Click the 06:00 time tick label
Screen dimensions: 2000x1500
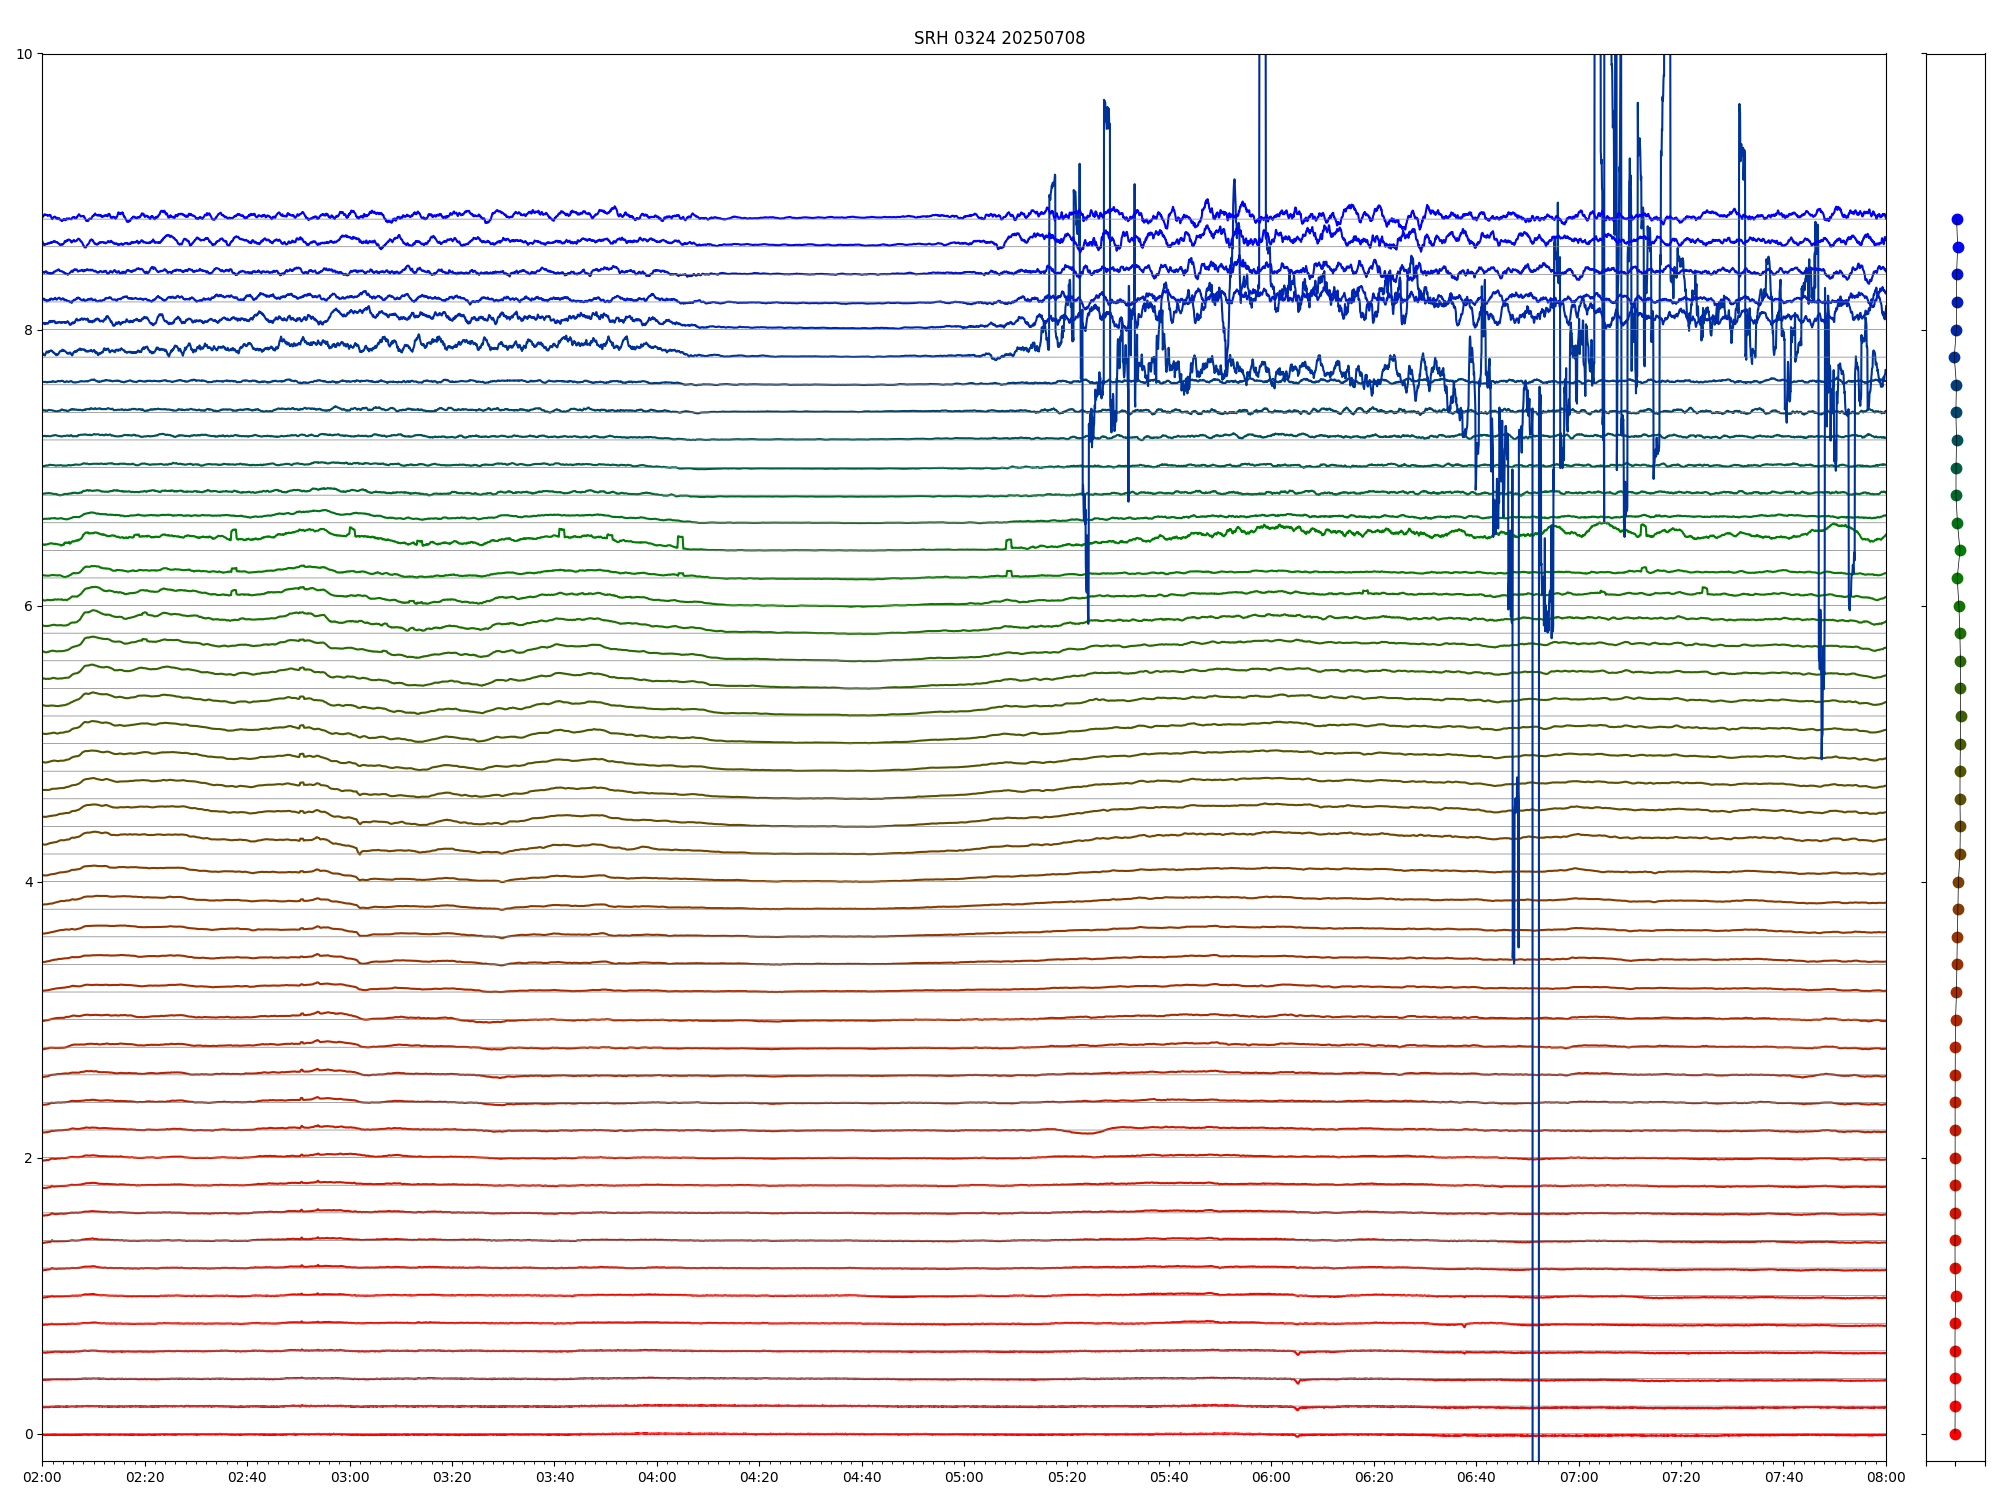[x=1271, y=1477]
